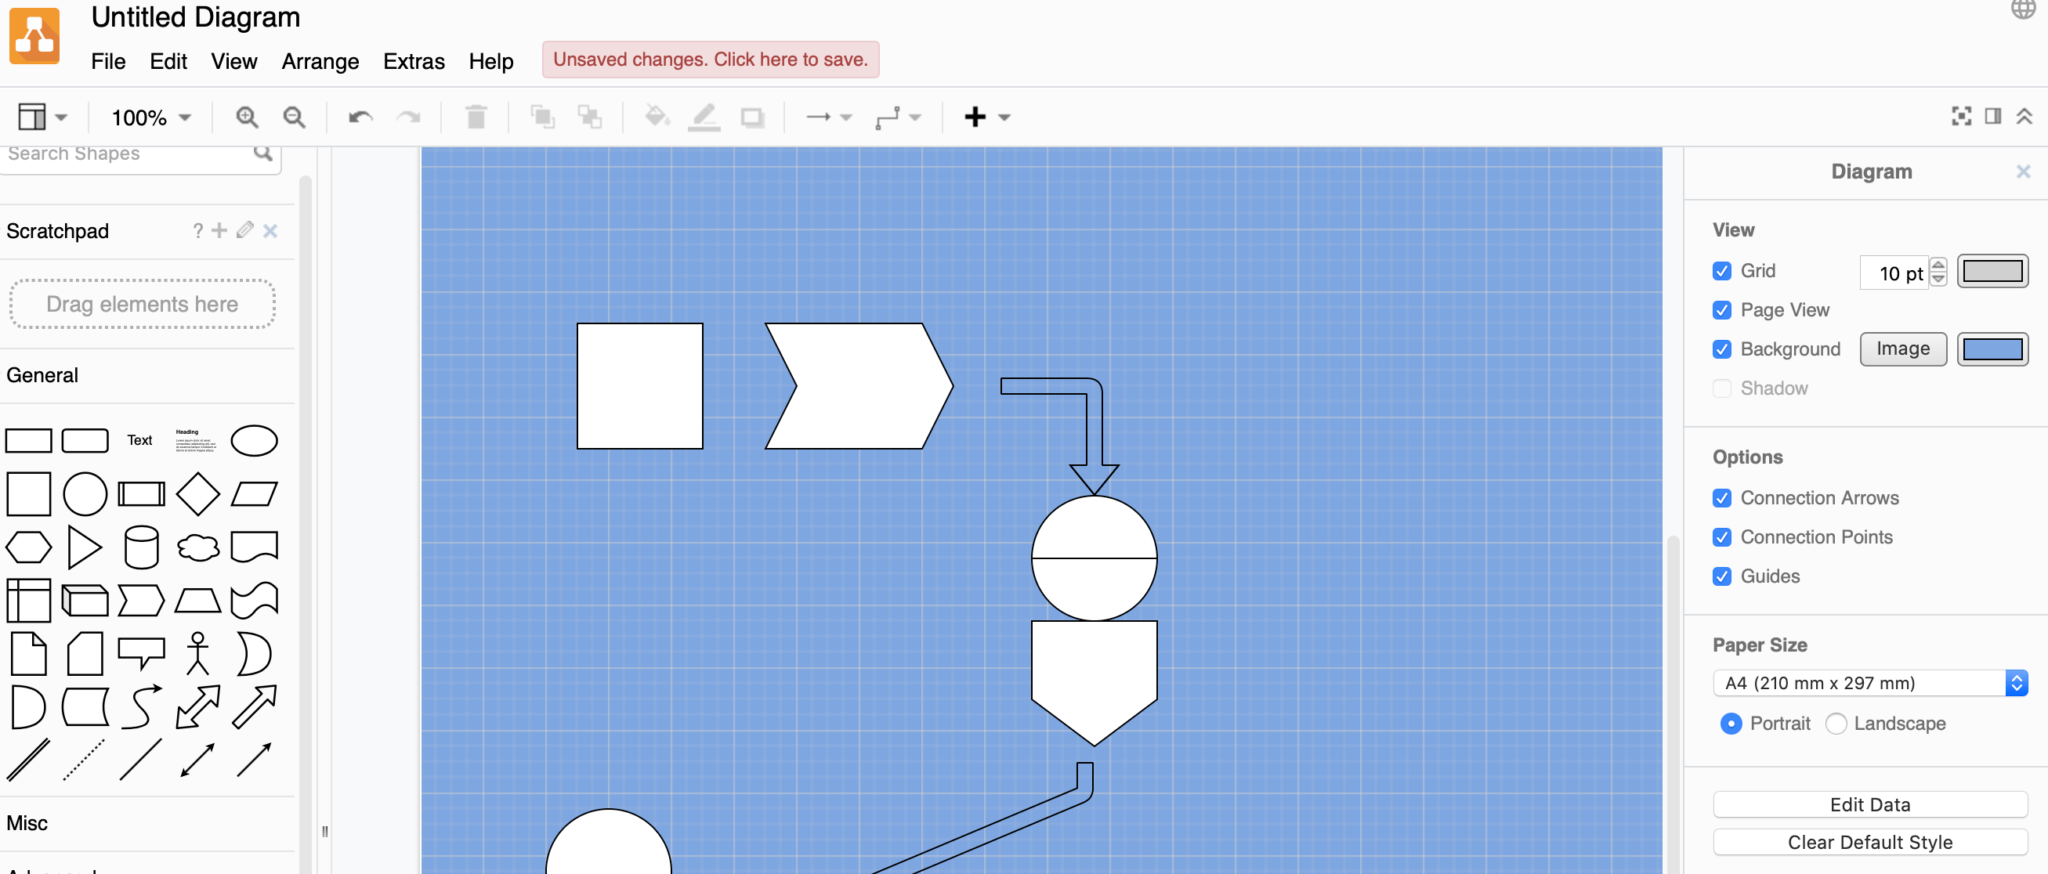Select the Landscape orientation radio button
2048x874 pixels.
(1836, 724)
